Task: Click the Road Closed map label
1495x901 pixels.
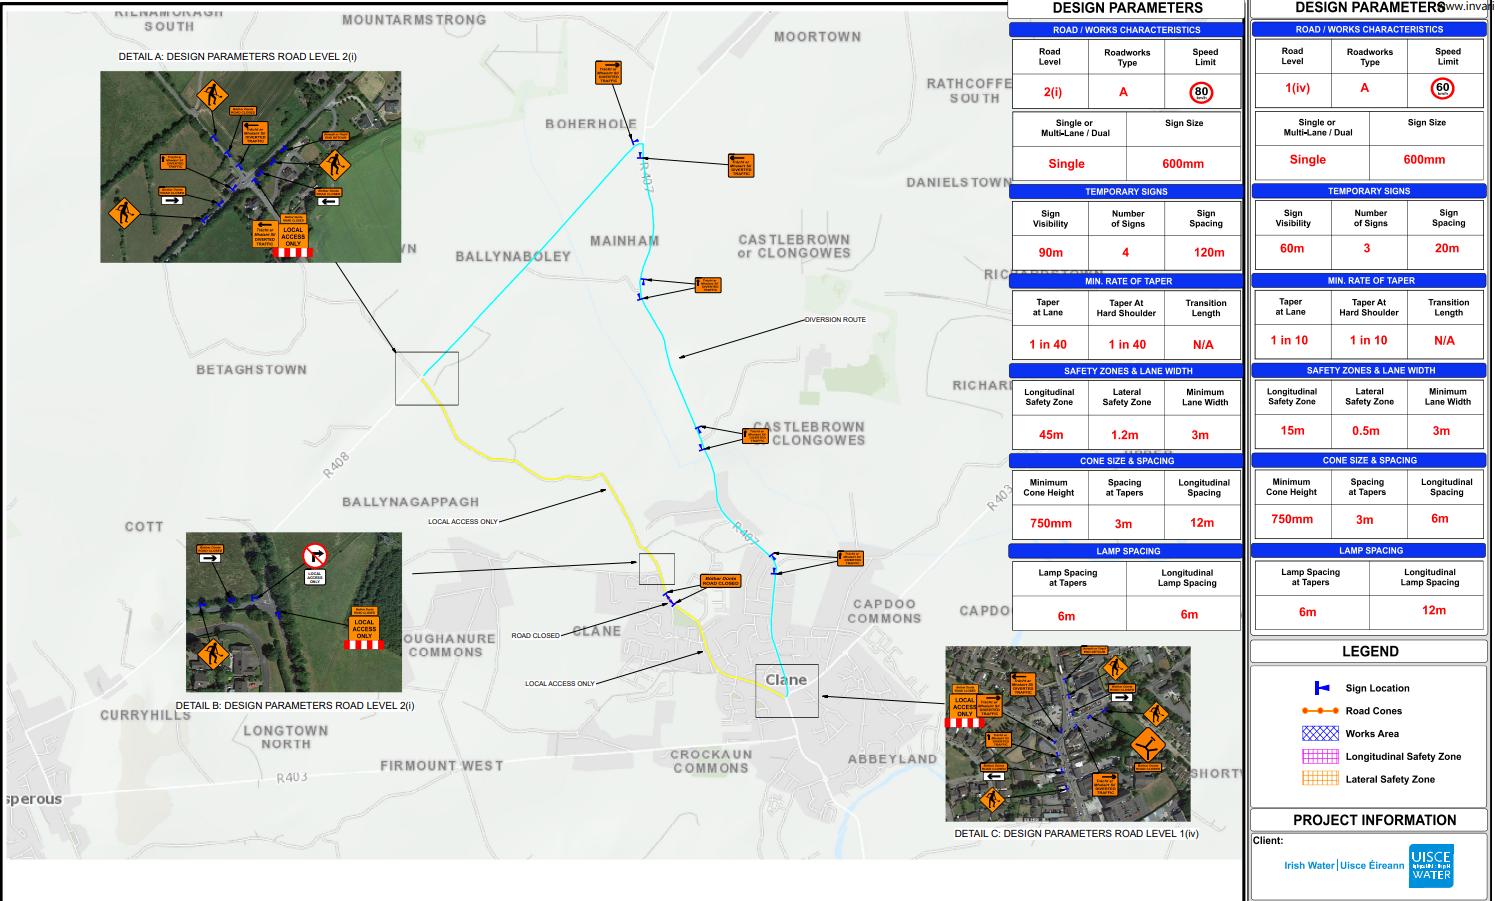Action: pos(535,636)
